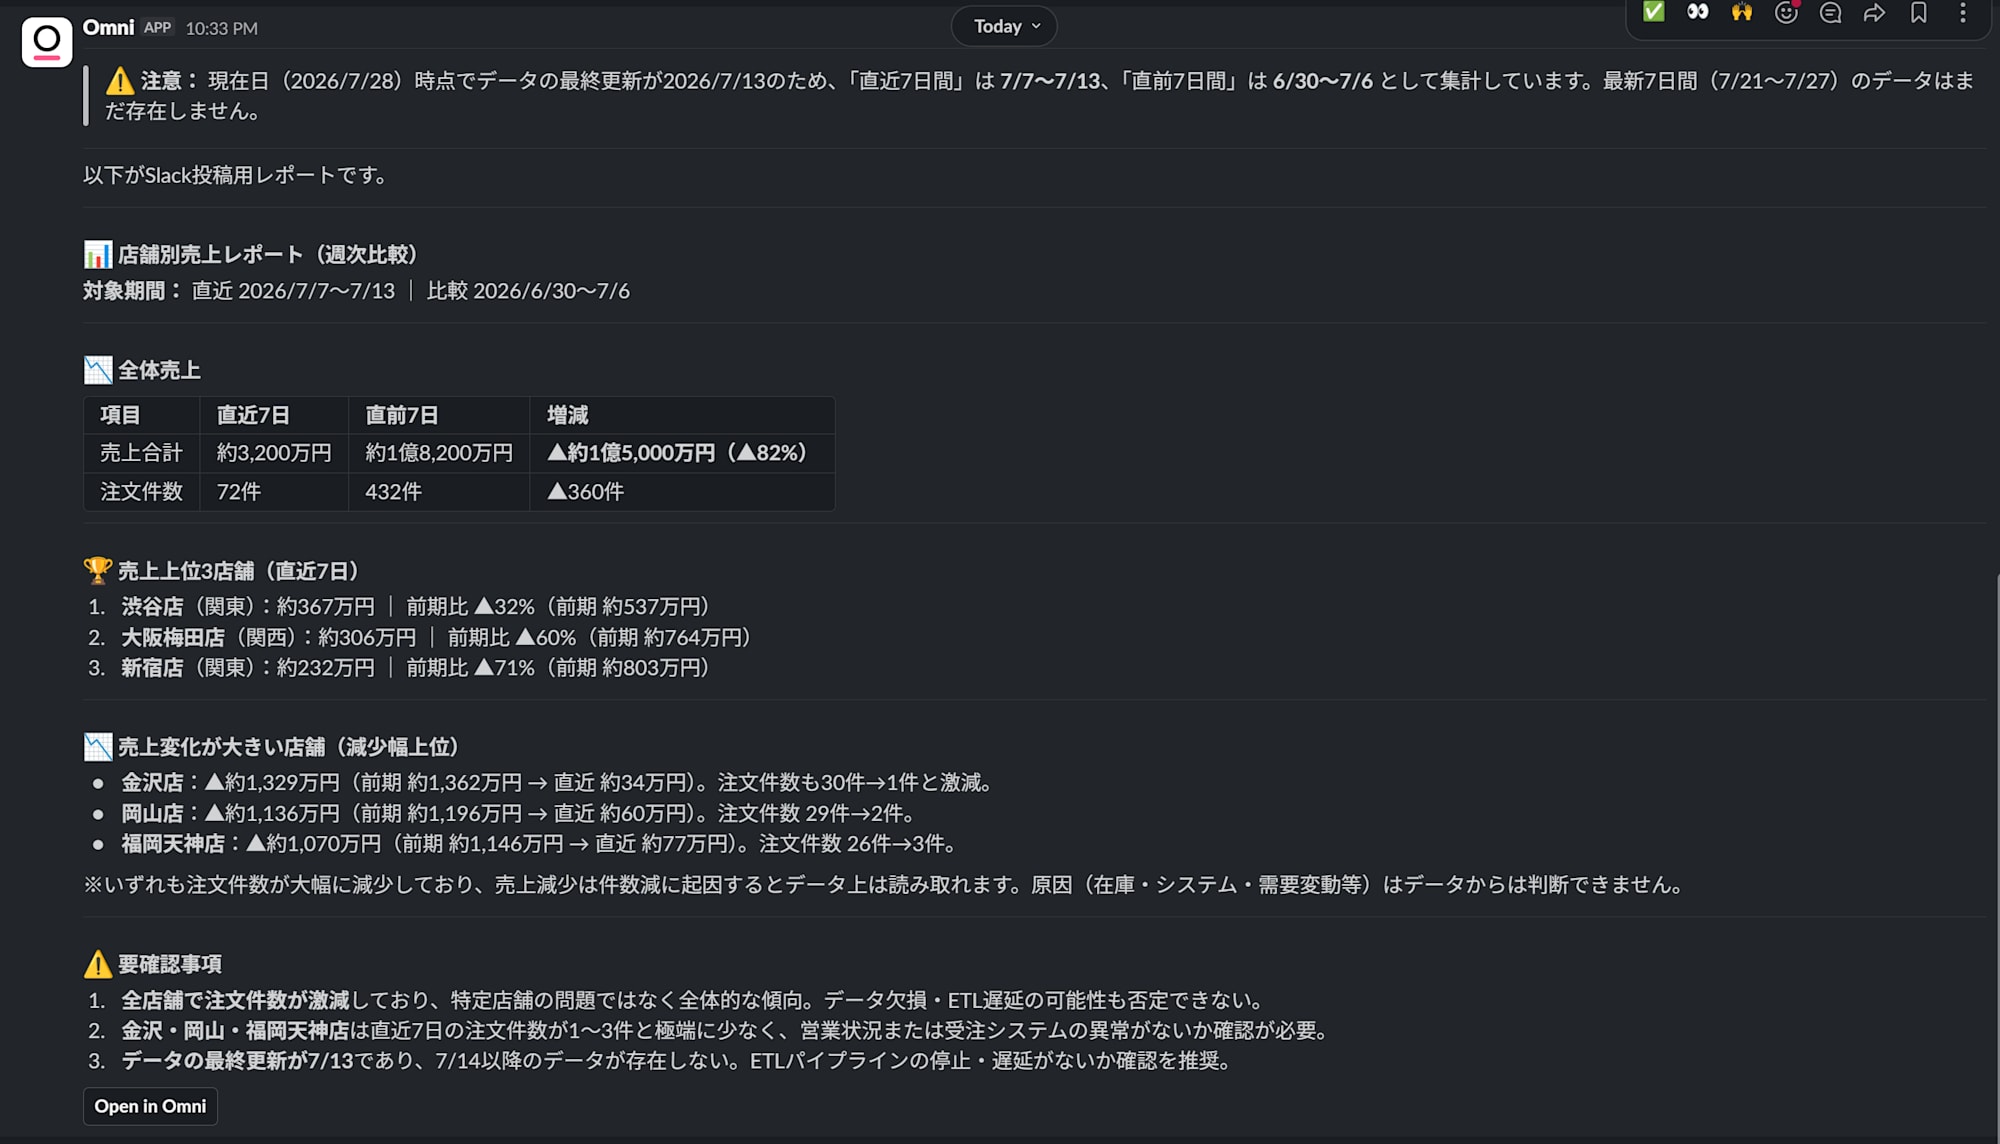Click the 増減 column header

[682, 415]
